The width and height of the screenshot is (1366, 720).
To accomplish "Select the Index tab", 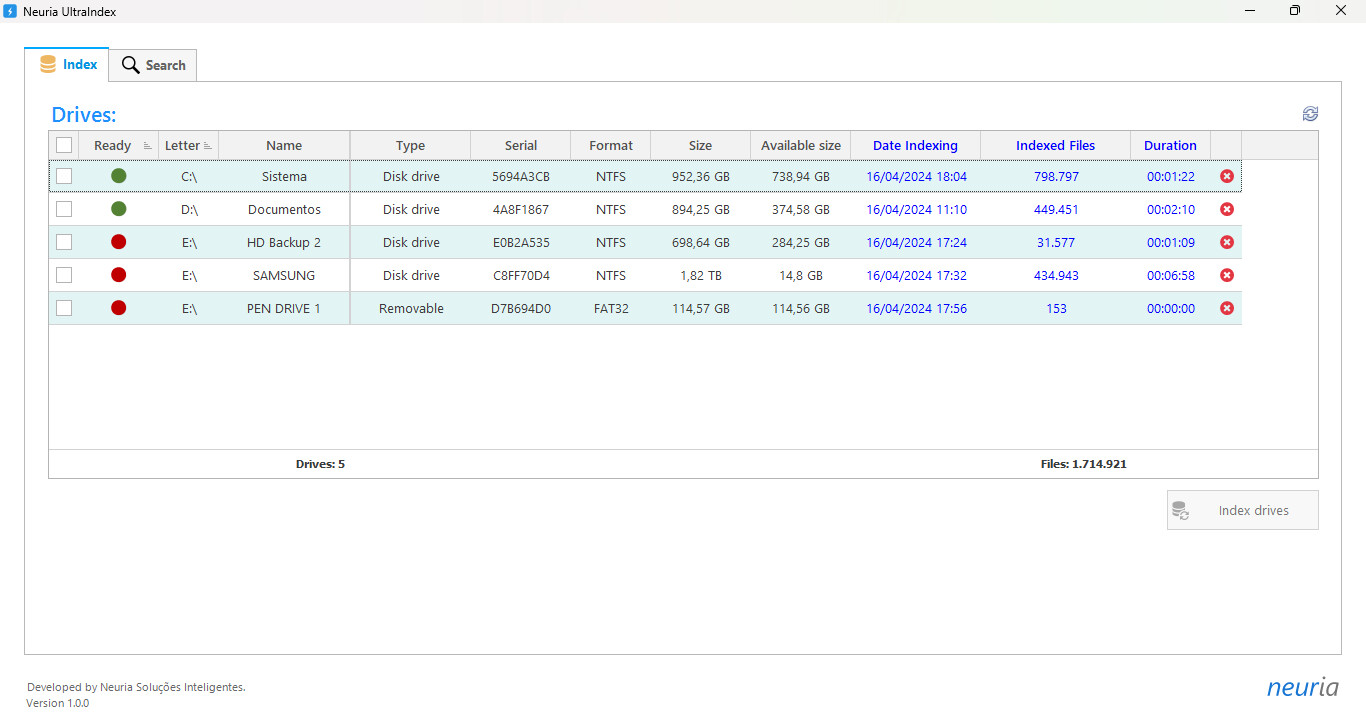I will pyautogui.click(x=67, y=63).
